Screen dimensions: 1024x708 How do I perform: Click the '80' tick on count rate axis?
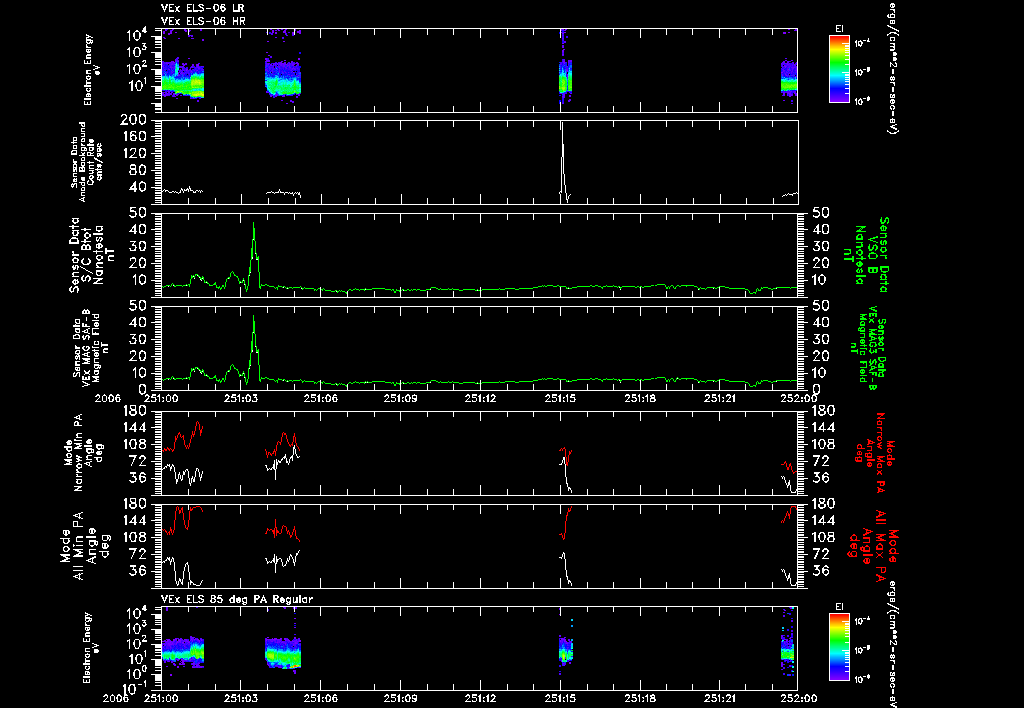[138, 170]
